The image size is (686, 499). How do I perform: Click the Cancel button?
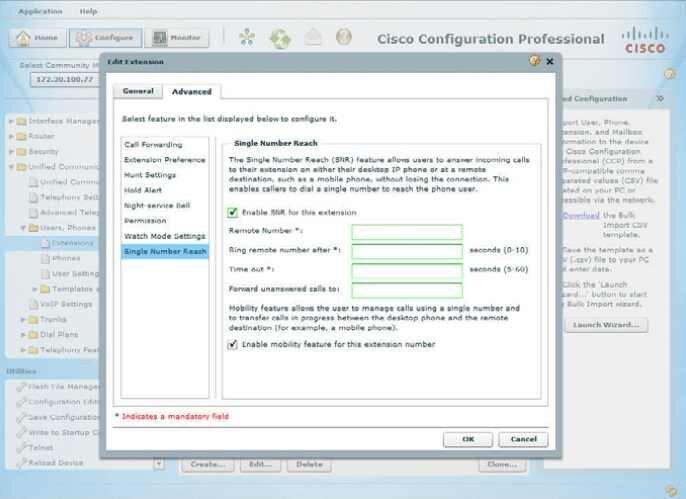point(523,439)
